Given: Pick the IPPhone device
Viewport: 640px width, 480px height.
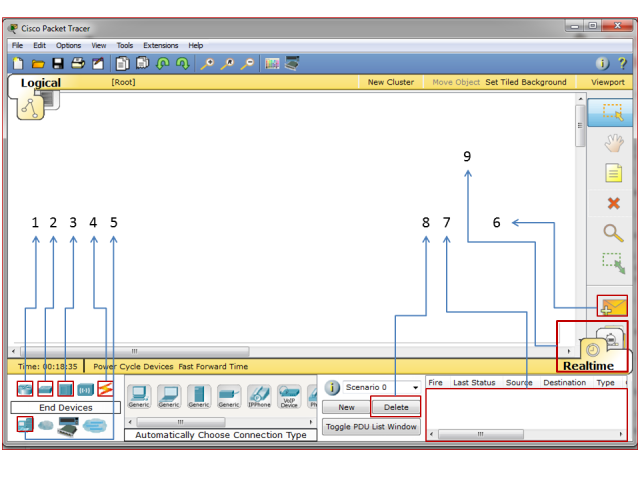Looking at the screenshot, I should click(259, 396).
